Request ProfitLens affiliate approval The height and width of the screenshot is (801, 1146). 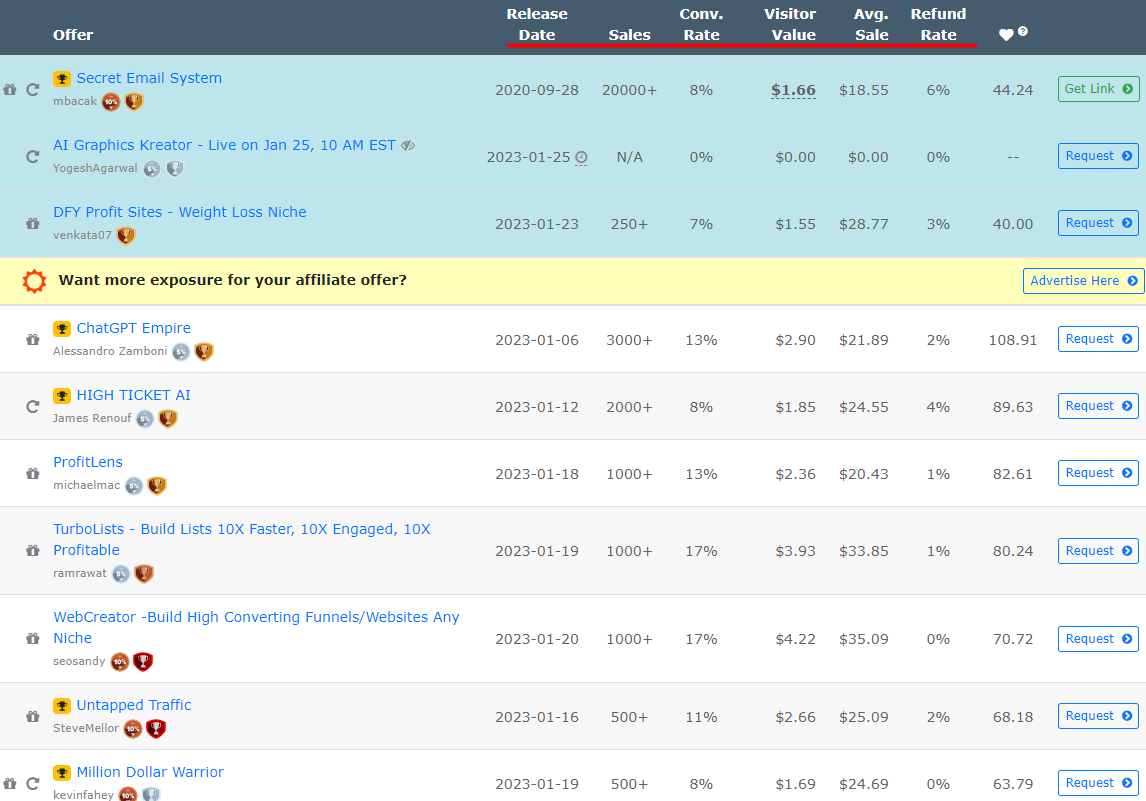point(1098,473)
